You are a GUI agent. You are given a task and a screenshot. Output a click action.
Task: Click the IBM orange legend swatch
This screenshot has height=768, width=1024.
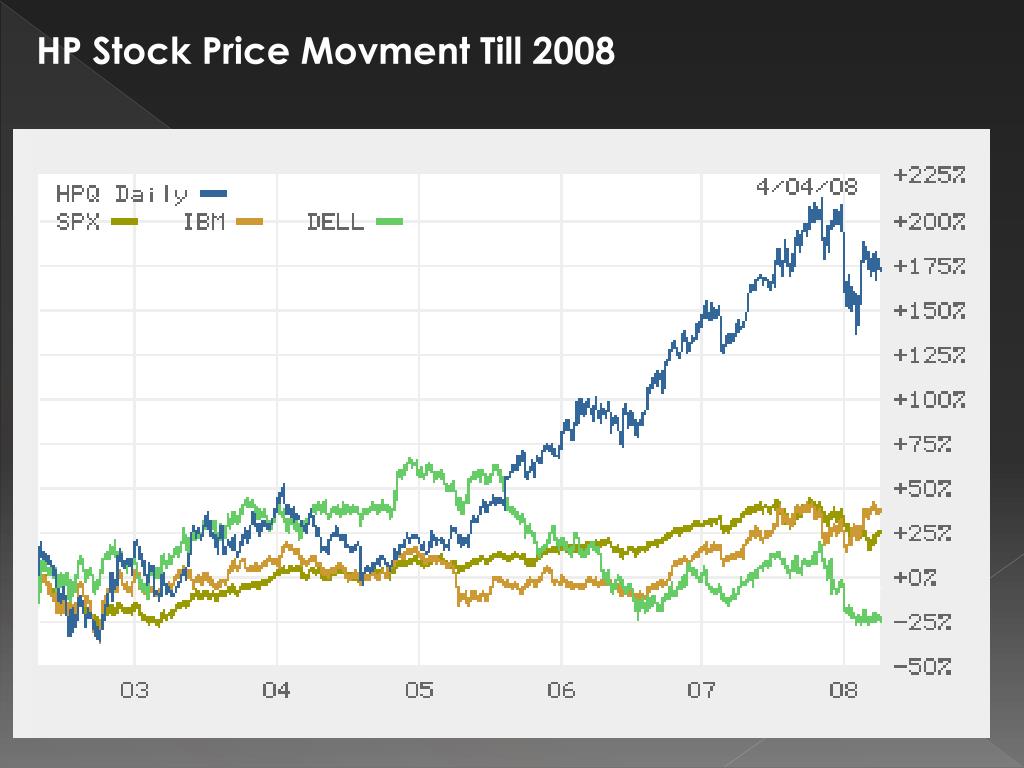249,222
